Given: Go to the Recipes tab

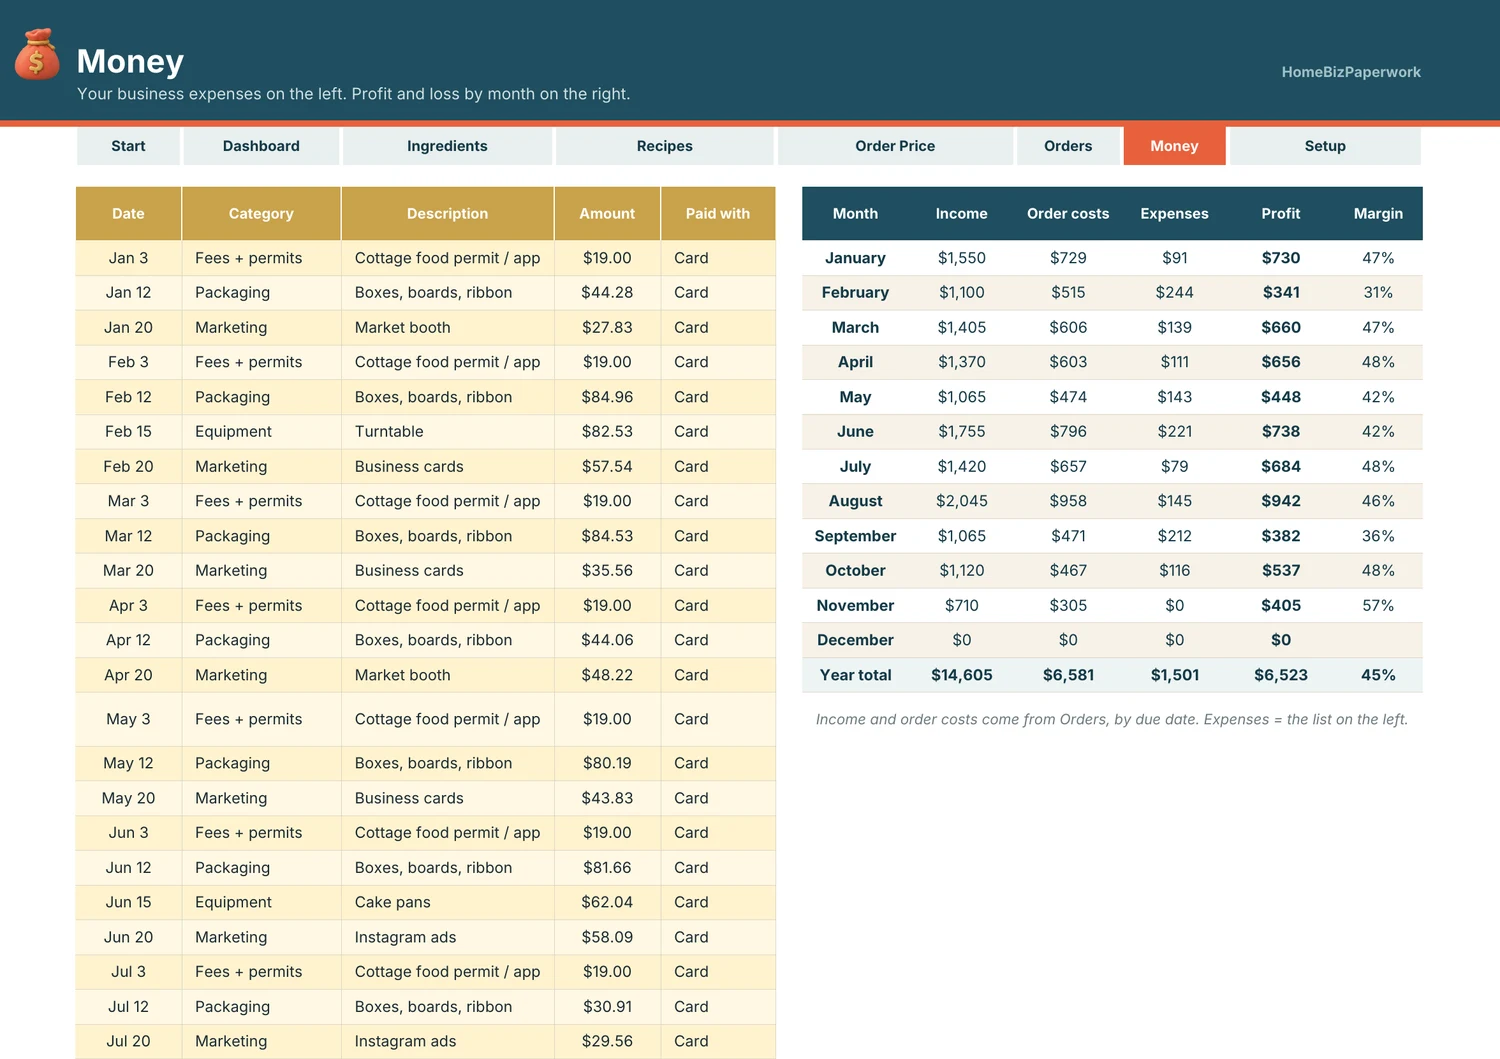Looking at the screenshot, I should click(665, 146).
